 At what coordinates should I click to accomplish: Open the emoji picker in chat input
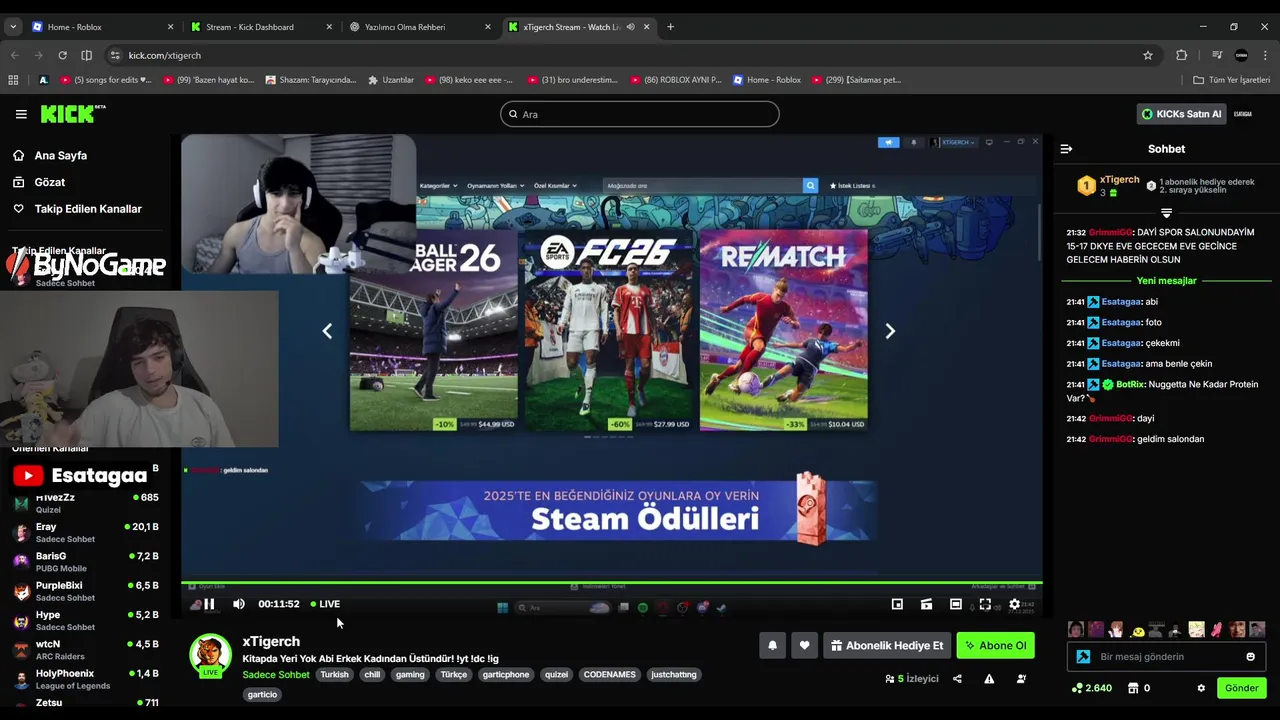[x=1250, y=657]
